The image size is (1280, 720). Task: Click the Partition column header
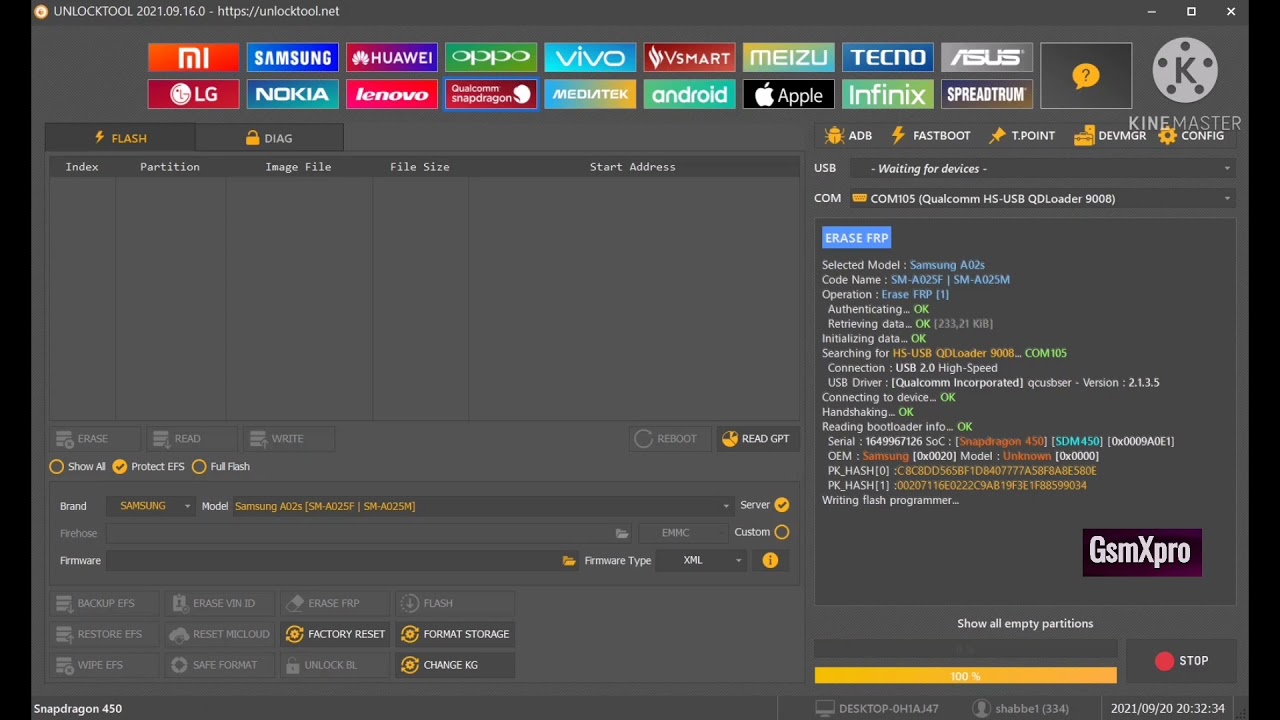(170, 167)
